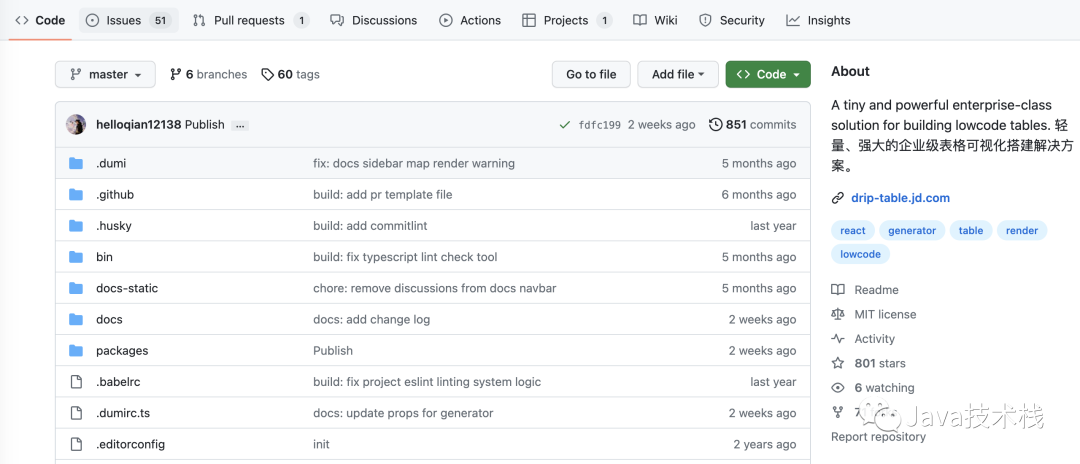The image size is (1080, 464).
Task: Click the Go to file button
Action: 591,75
